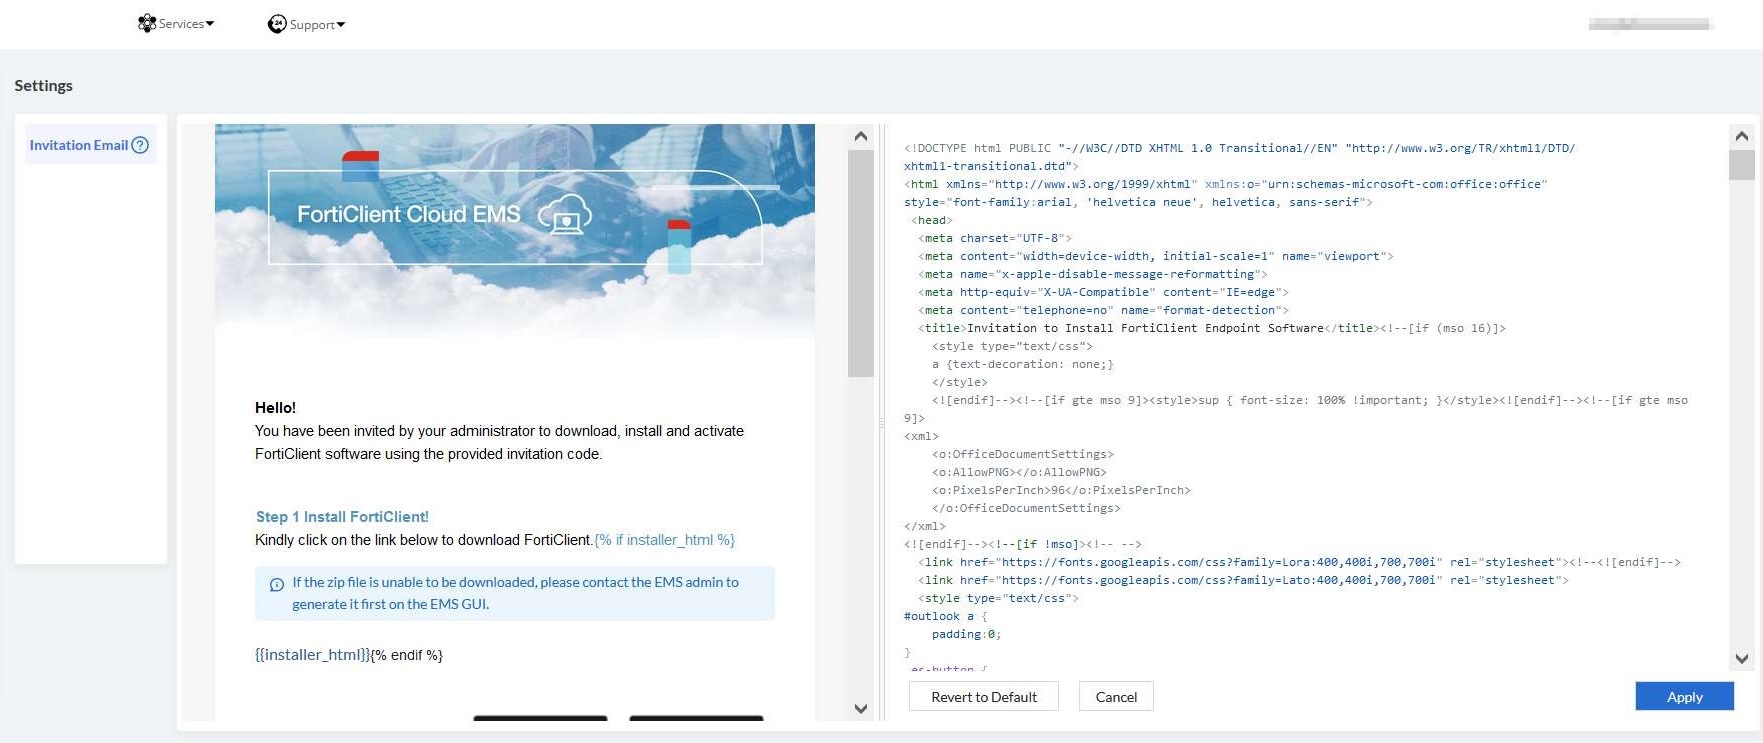Click the code editor scrollbar thumb
This screenshot has height=743, width=1763.
1742,165
